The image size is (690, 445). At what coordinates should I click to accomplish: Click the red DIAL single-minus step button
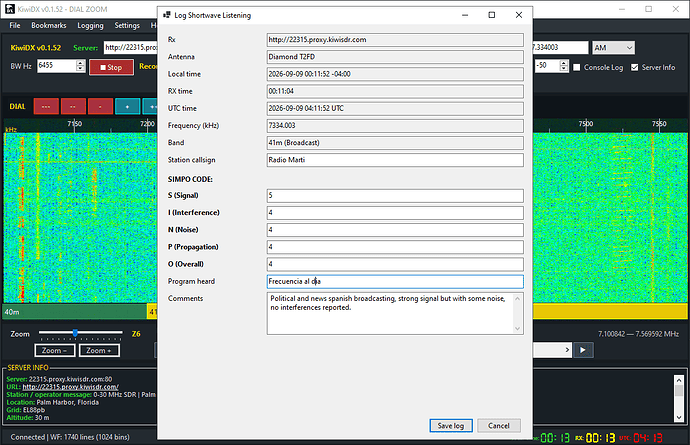click(x=100, y=107)
